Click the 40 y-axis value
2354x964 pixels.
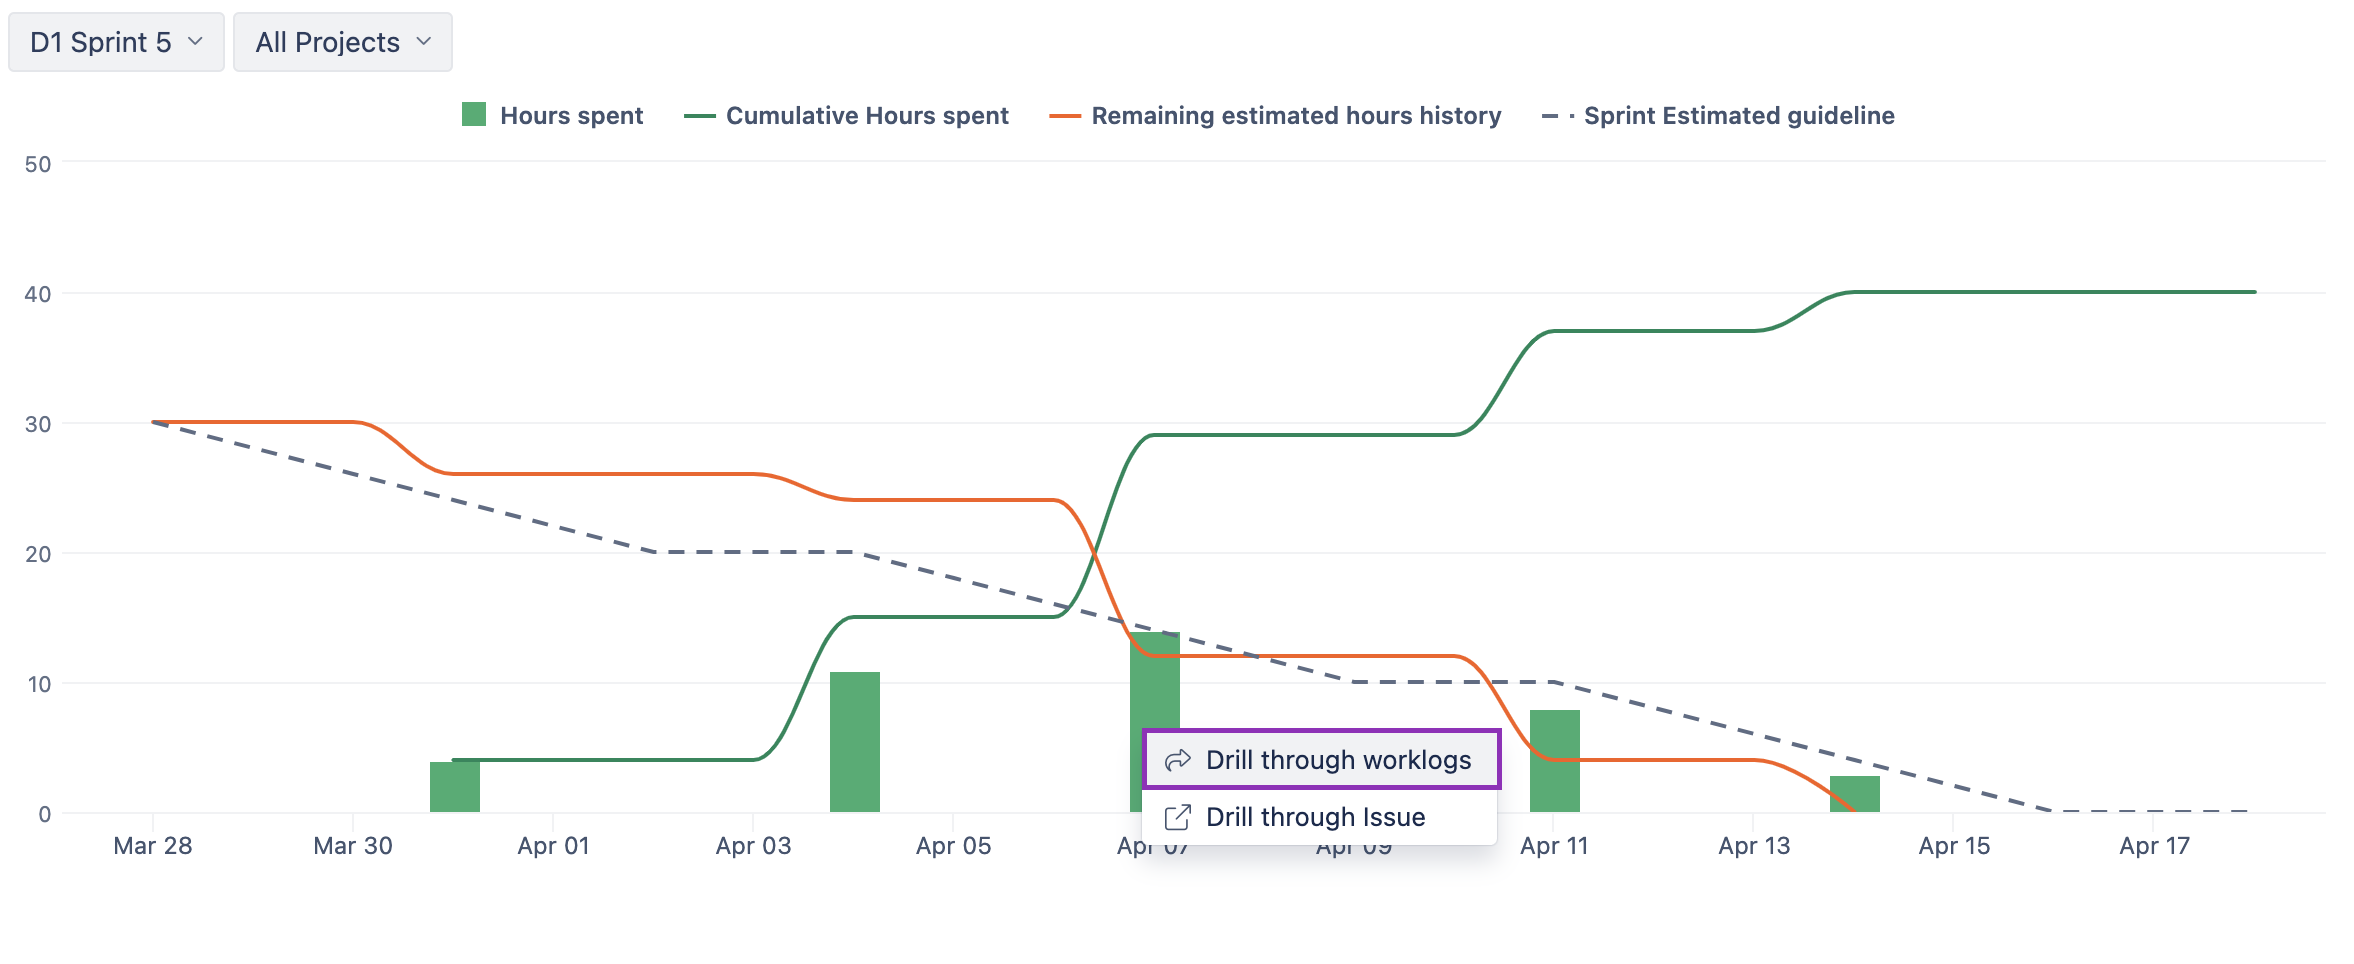pyautogui.click(x=38, y=294)
